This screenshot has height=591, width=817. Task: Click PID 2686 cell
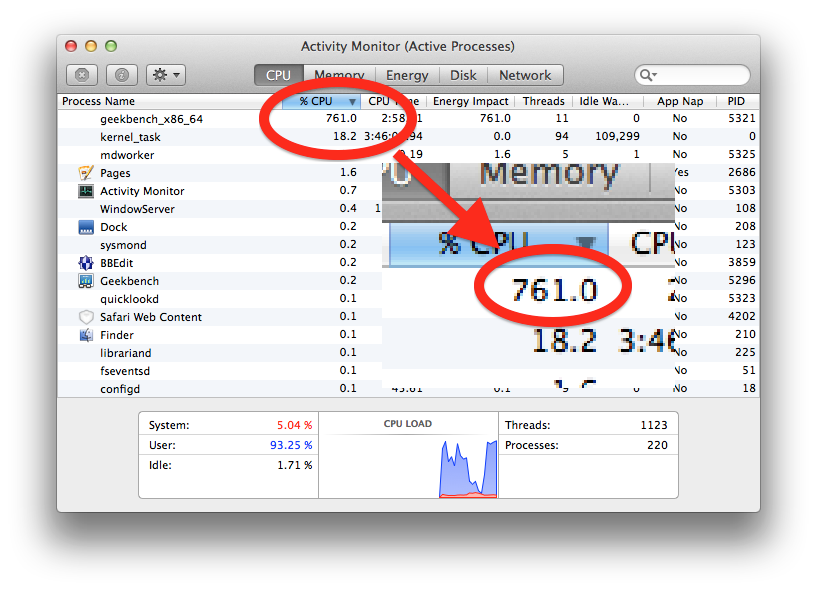tap(741, 172)
